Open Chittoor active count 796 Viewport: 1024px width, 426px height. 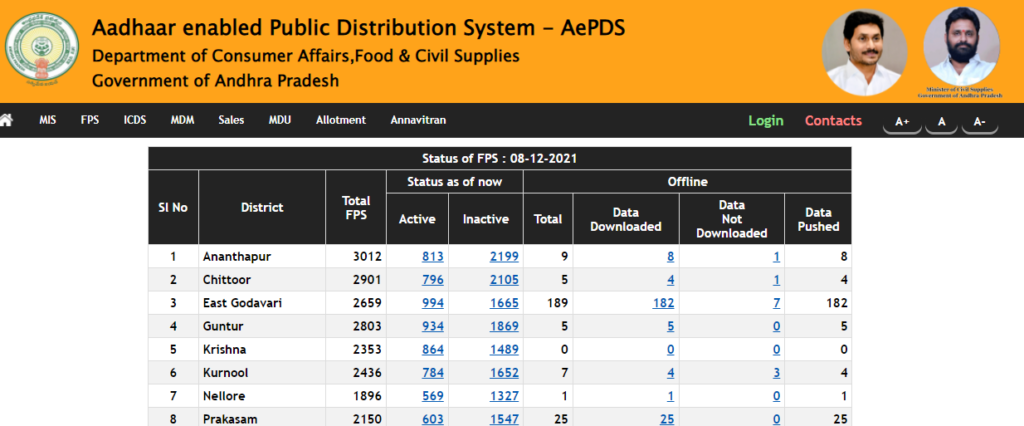point(432,280)
